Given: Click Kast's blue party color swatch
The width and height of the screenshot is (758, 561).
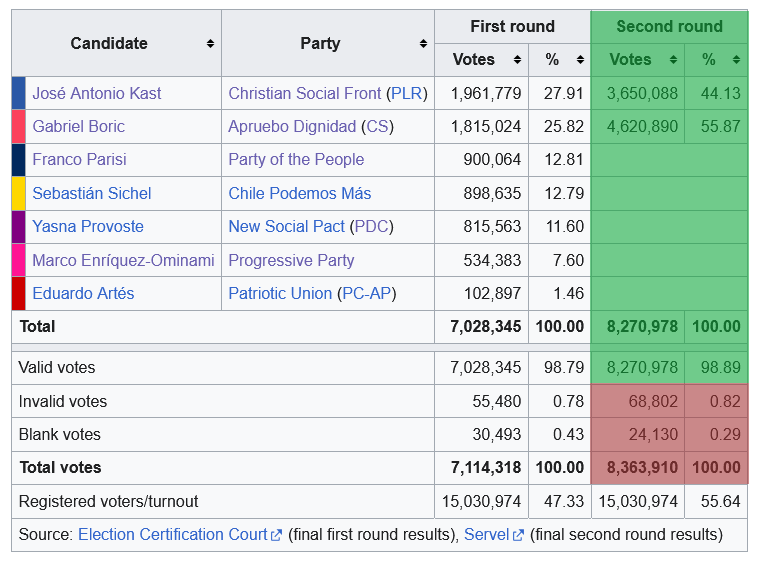Looking at the screenshot, I should (x=18, y=93).
